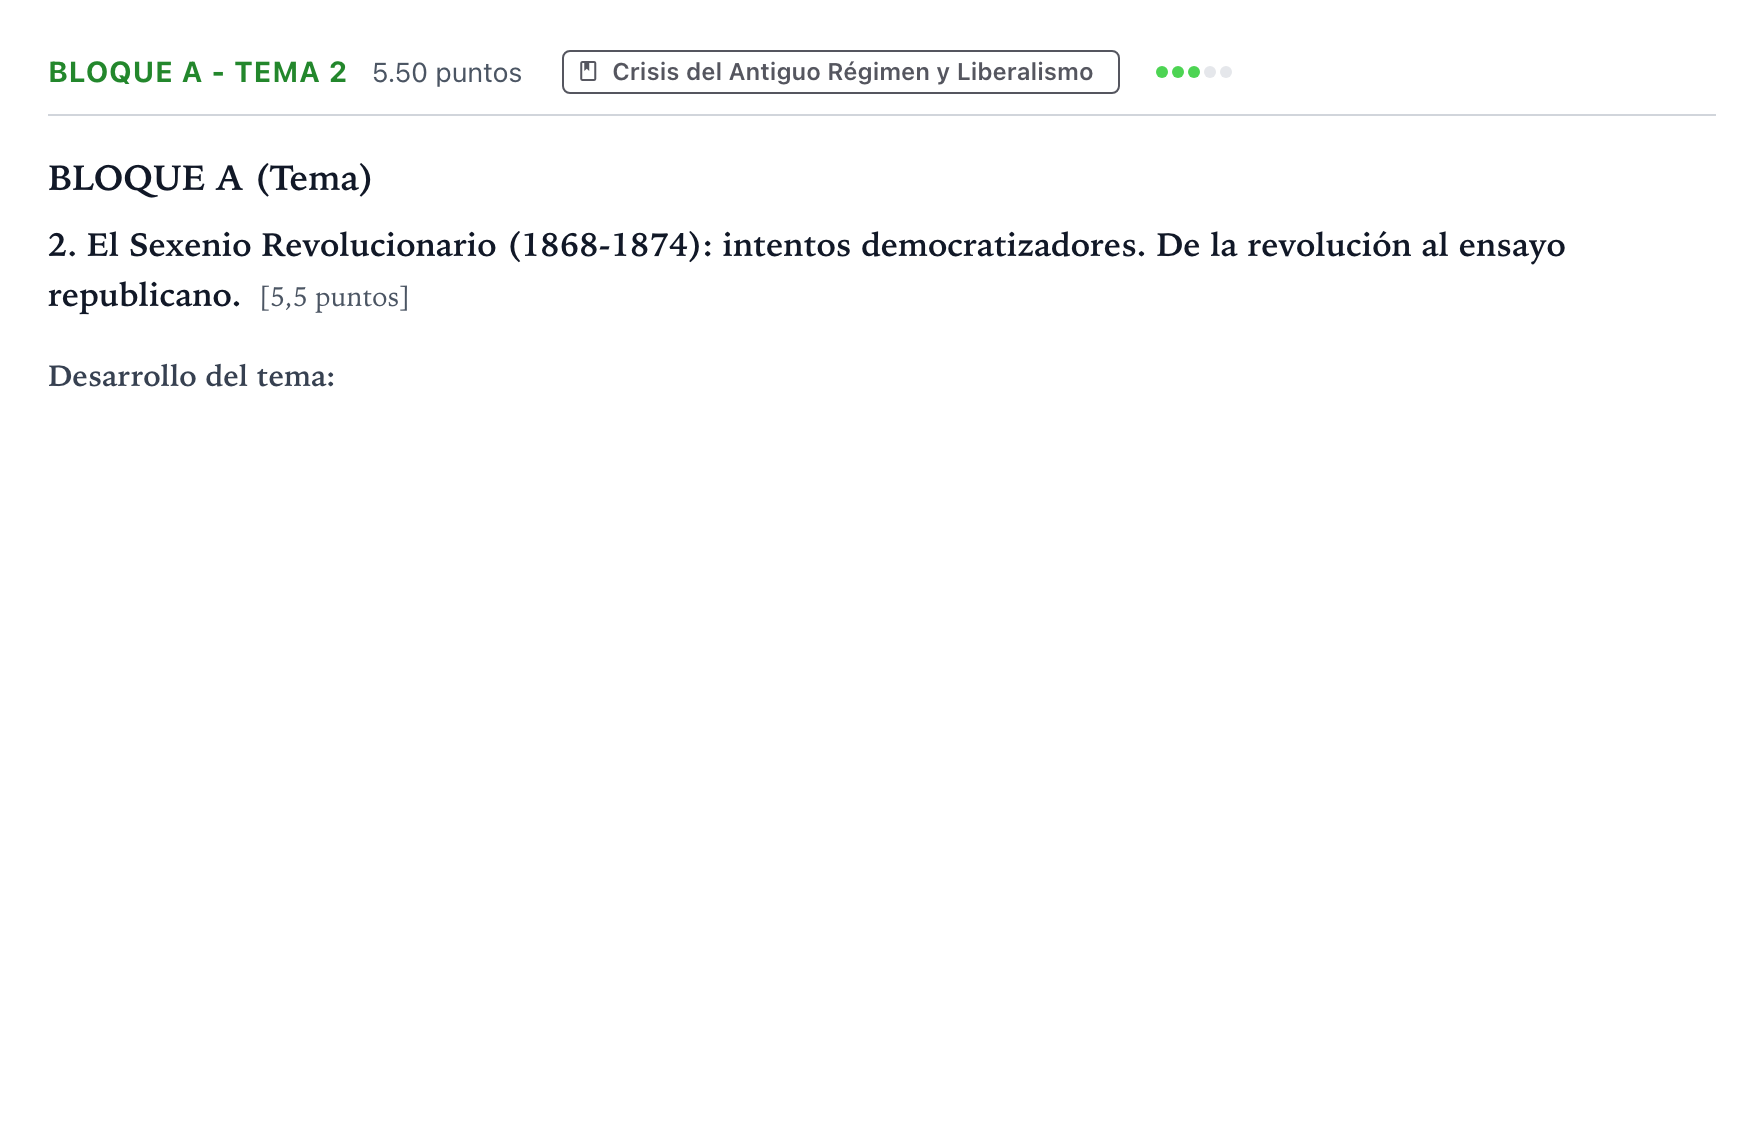Click the BLOQUE A (Tema) heading
1764x1122 pixels.
(210, 178)
